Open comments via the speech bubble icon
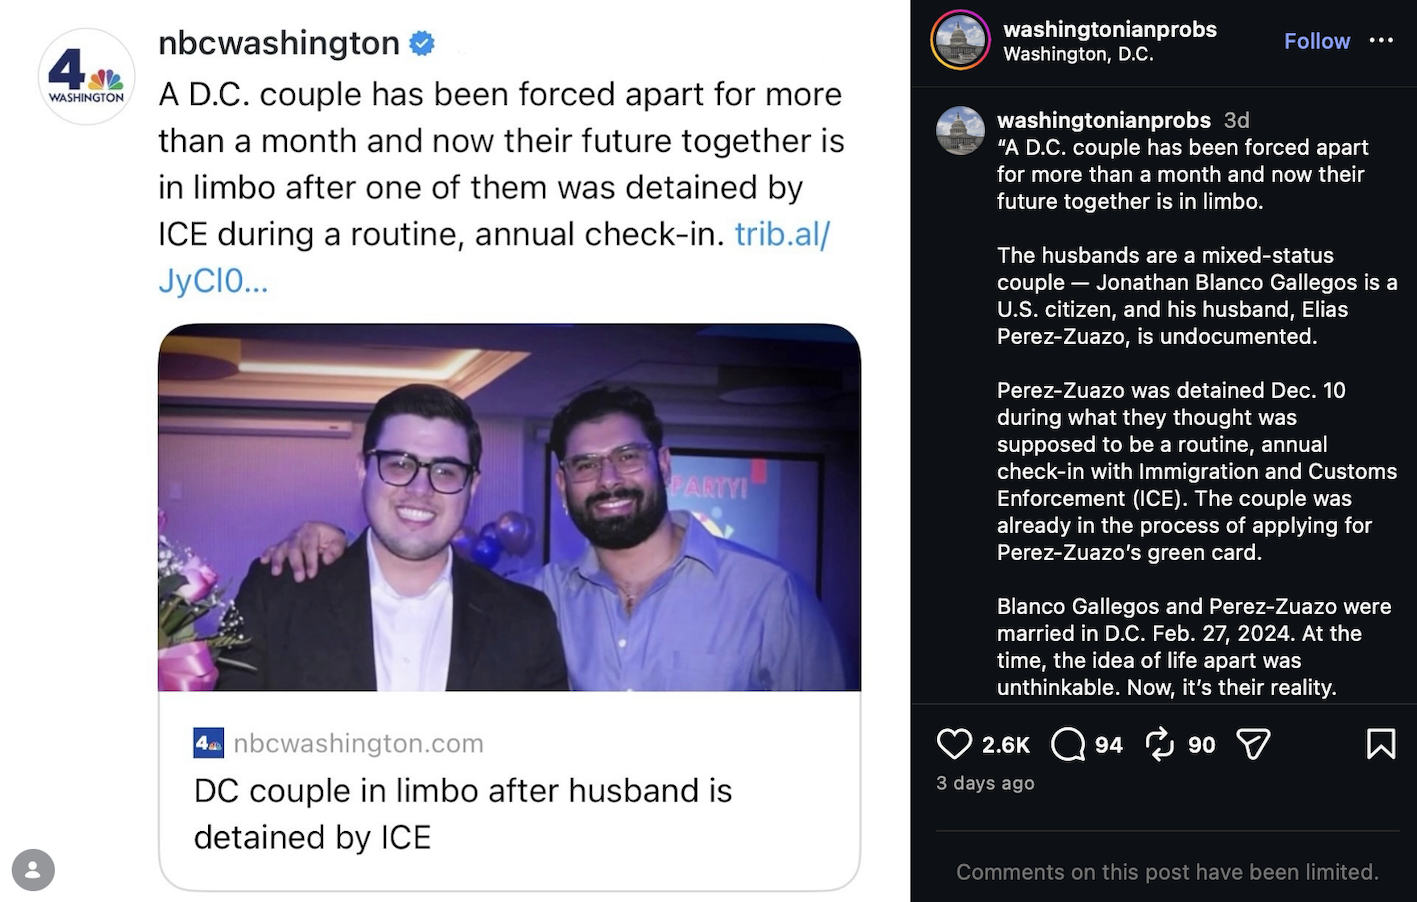The width and height of the screenshot is (1417, 902). [x=1068, y=744]
